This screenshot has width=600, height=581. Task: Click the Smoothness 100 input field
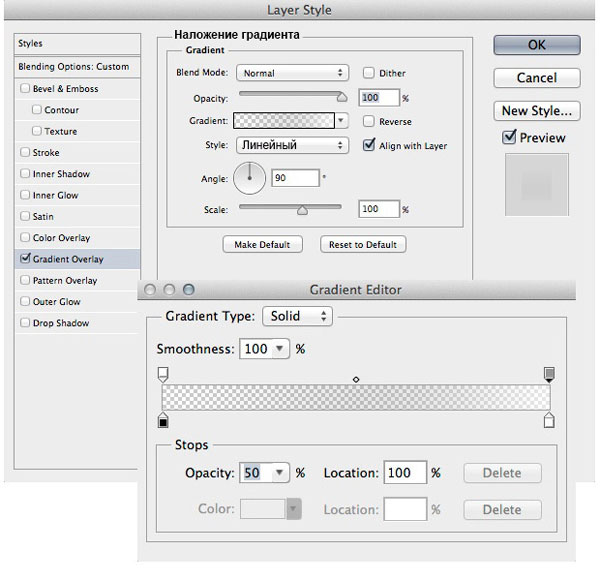click(256, 349)
